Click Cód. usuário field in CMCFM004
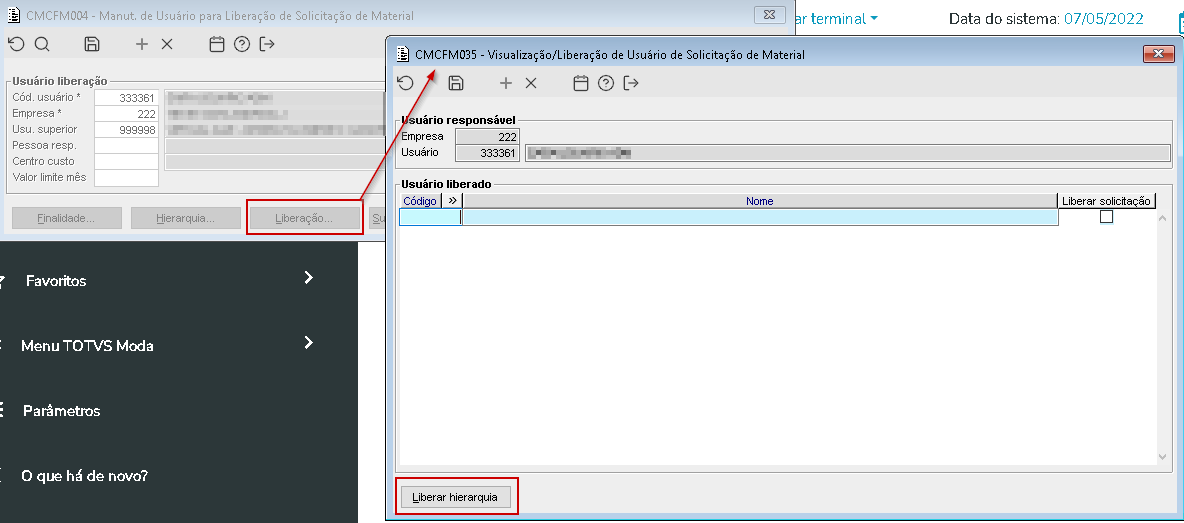This screenshot has width=1184, height=523. [126, 97]
